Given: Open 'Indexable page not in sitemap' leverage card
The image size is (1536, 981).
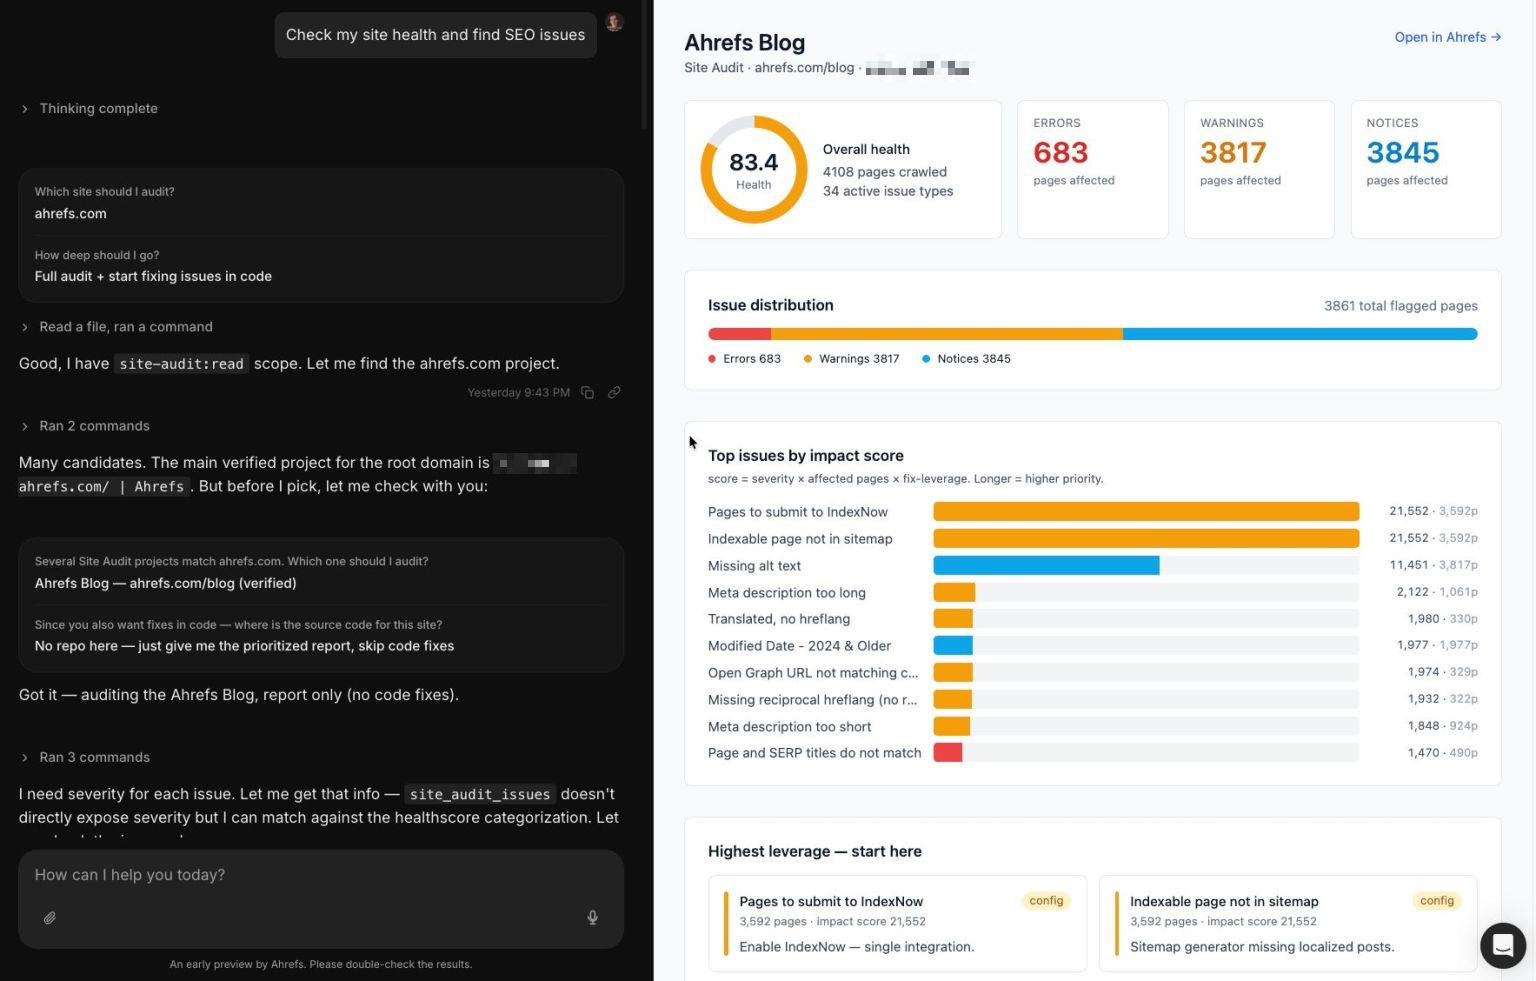Looking at the screenshot, I should (x=1288, y=924).
